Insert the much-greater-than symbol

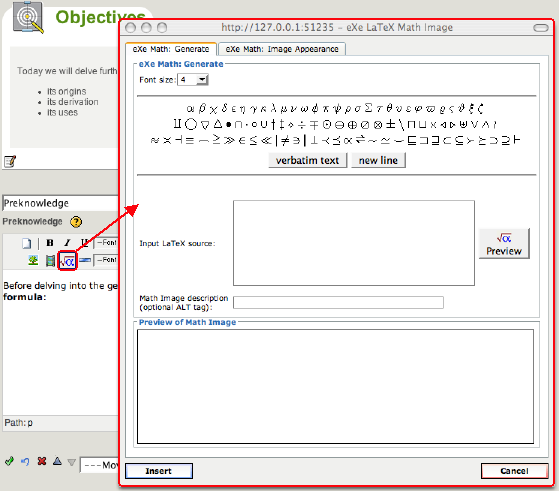tap(229, 140)
